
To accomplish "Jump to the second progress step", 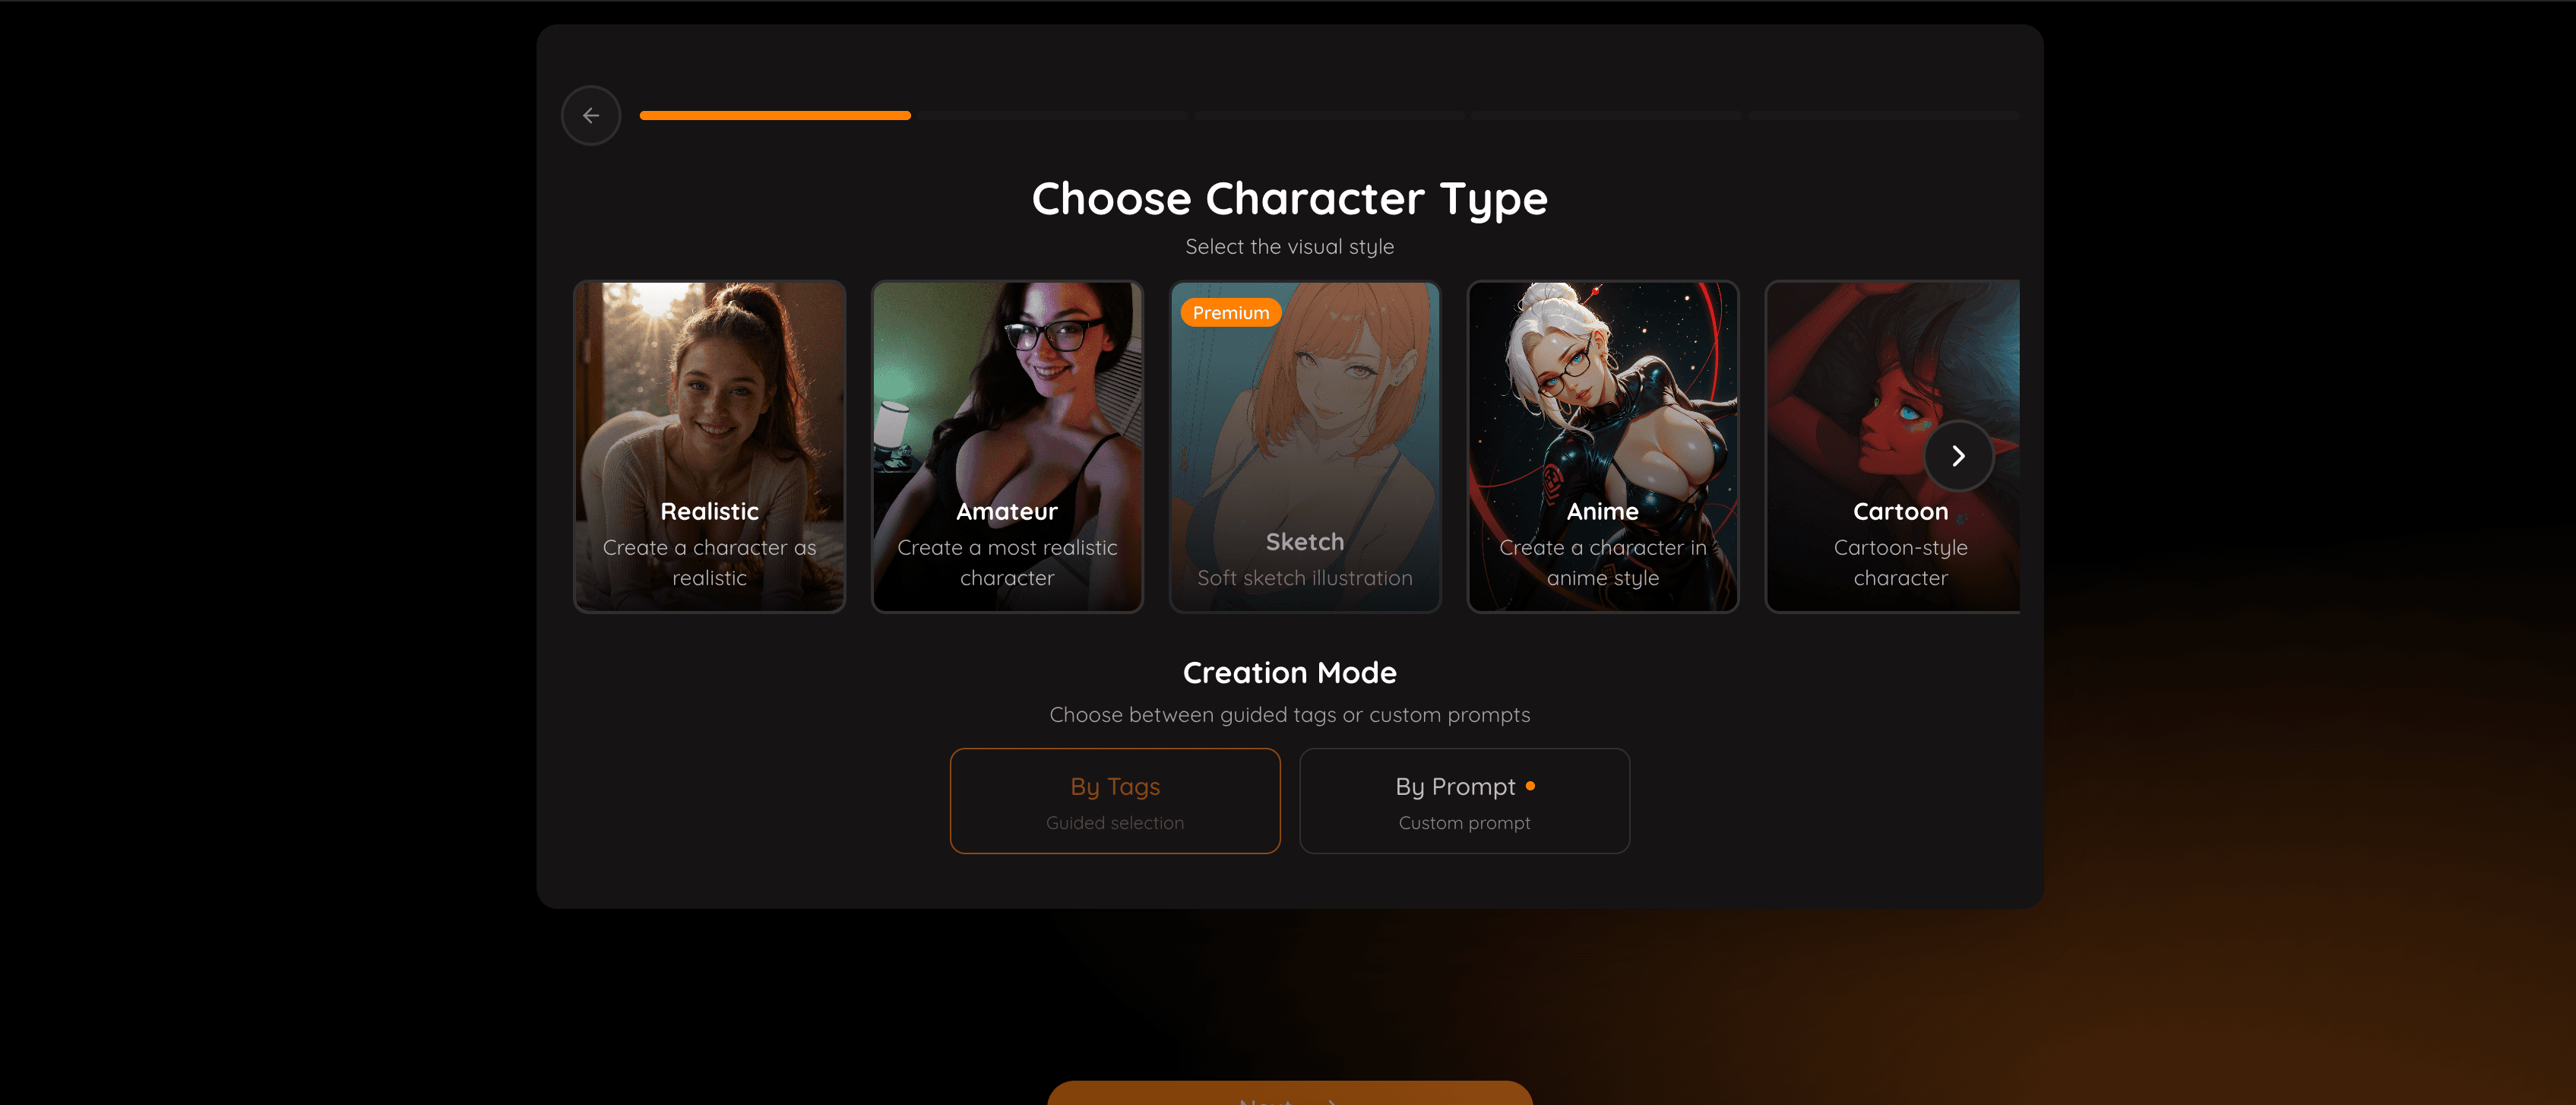I will pyautogui.click(x=1052, y=116).
